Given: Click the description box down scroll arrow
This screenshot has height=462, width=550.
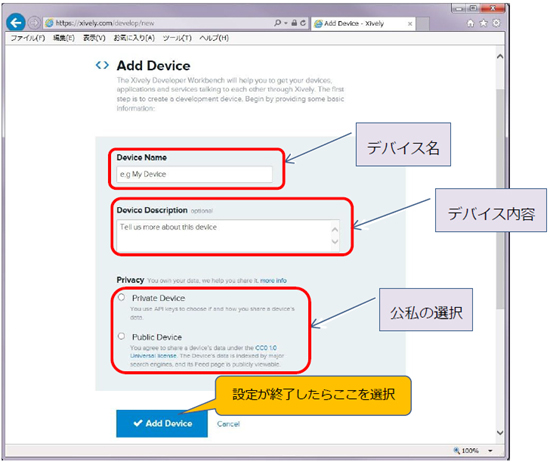Looking at the screenshot, I should point(335,242).
